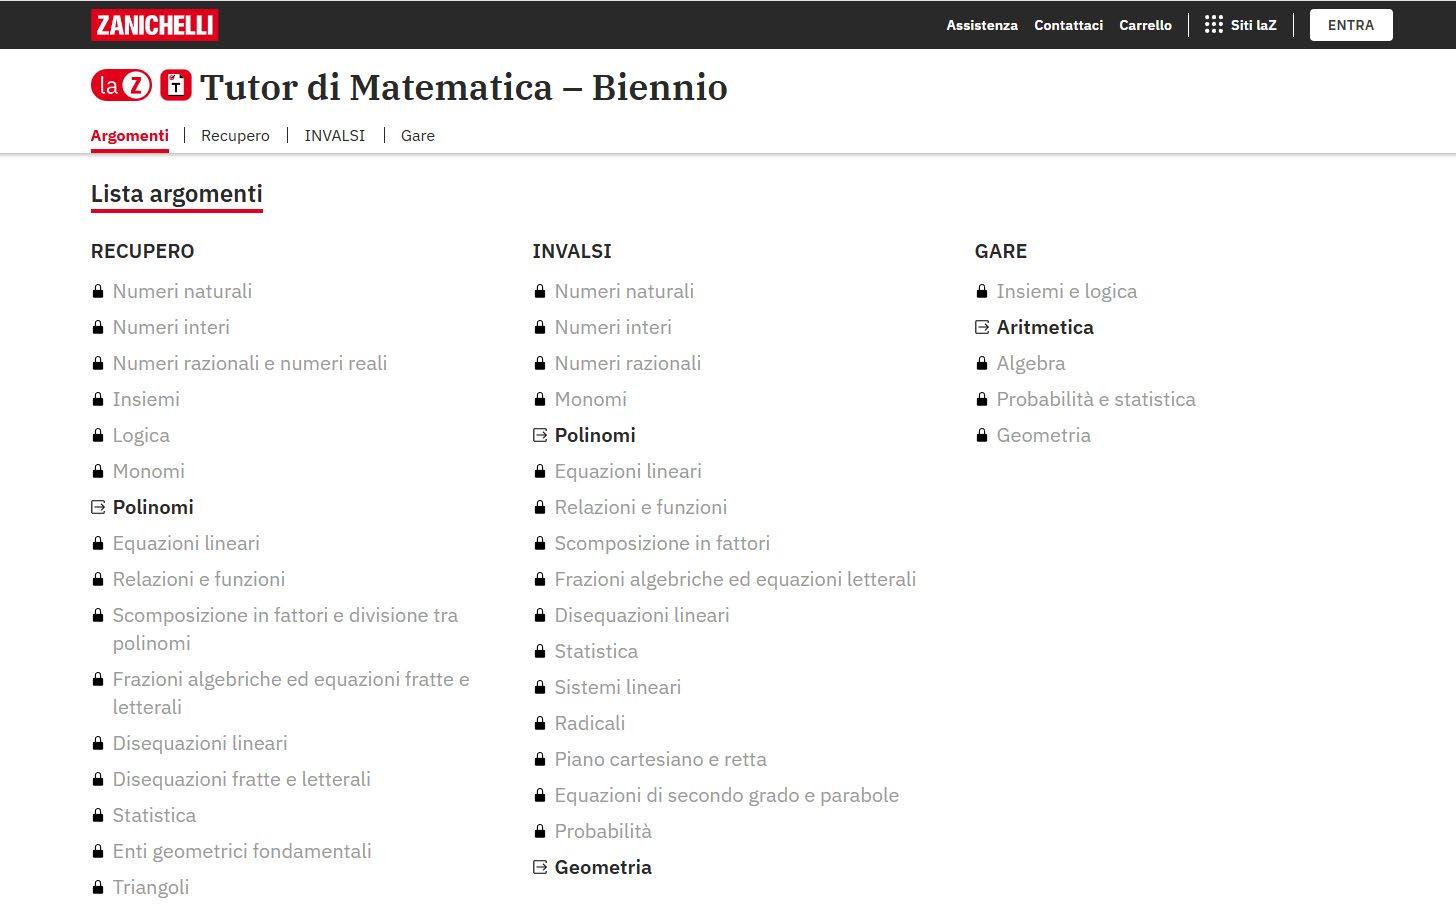Screen dimensions: 1456x912
Task: Open the Assistenza link
Action: [981, 25]
